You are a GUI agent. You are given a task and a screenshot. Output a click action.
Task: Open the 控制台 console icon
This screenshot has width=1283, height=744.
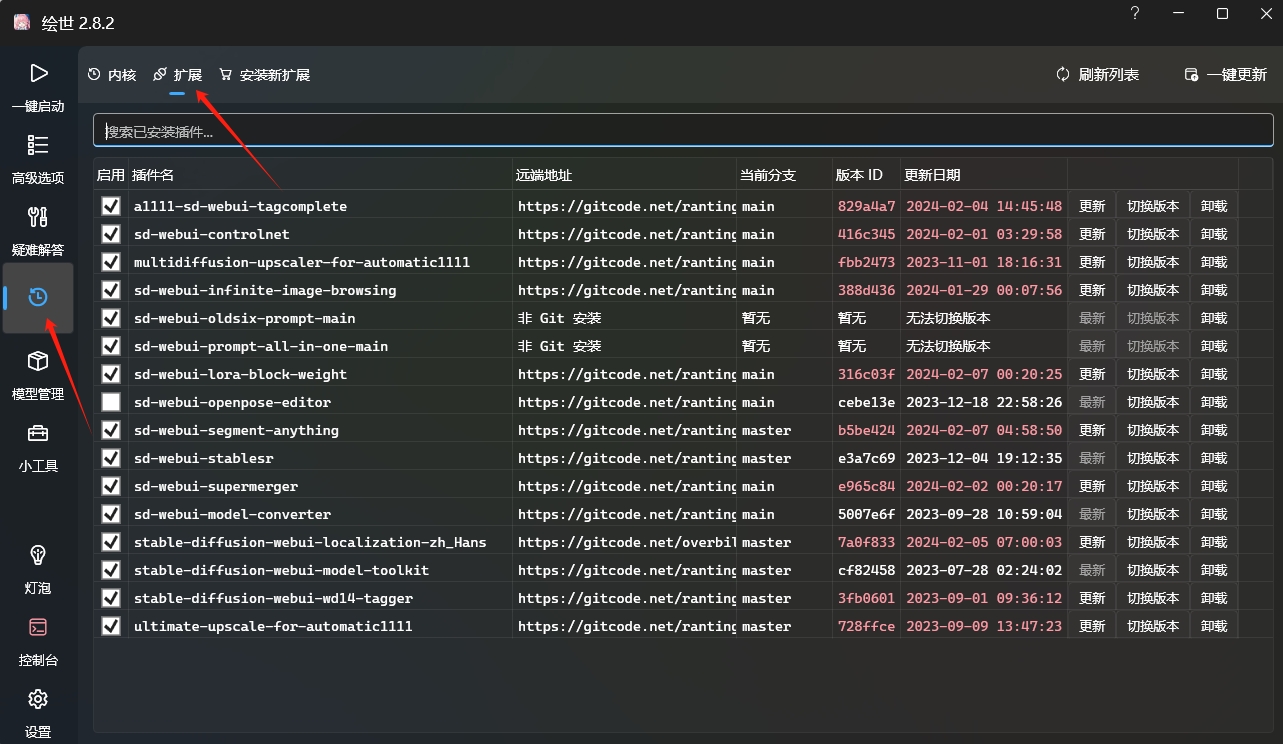38,628
